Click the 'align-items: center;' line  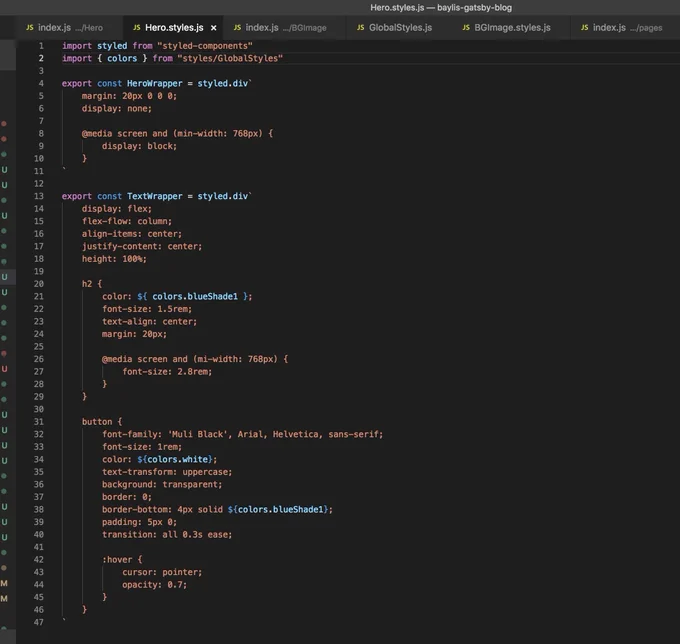point(132,234)
